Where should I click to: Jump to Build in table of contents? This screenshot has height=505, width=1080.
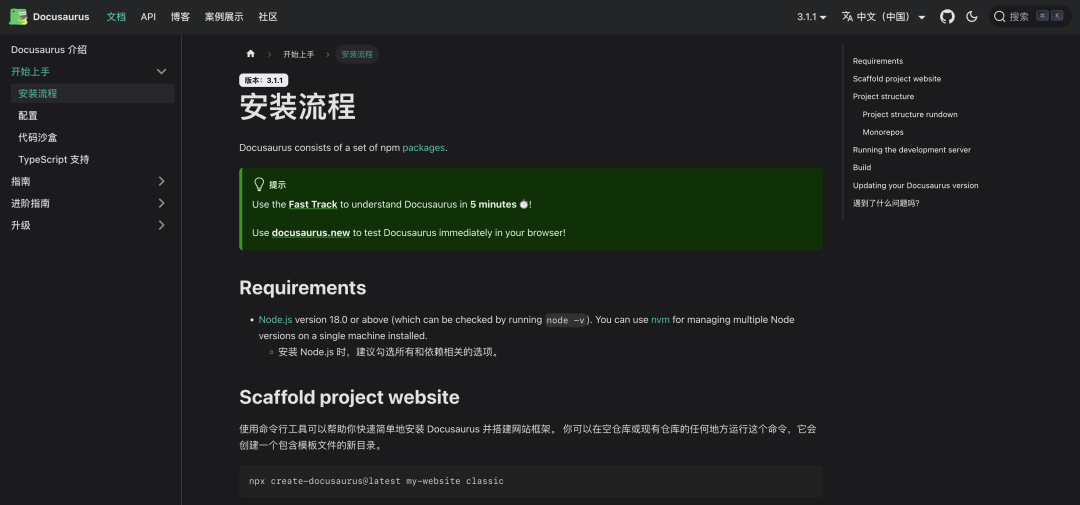862,167
